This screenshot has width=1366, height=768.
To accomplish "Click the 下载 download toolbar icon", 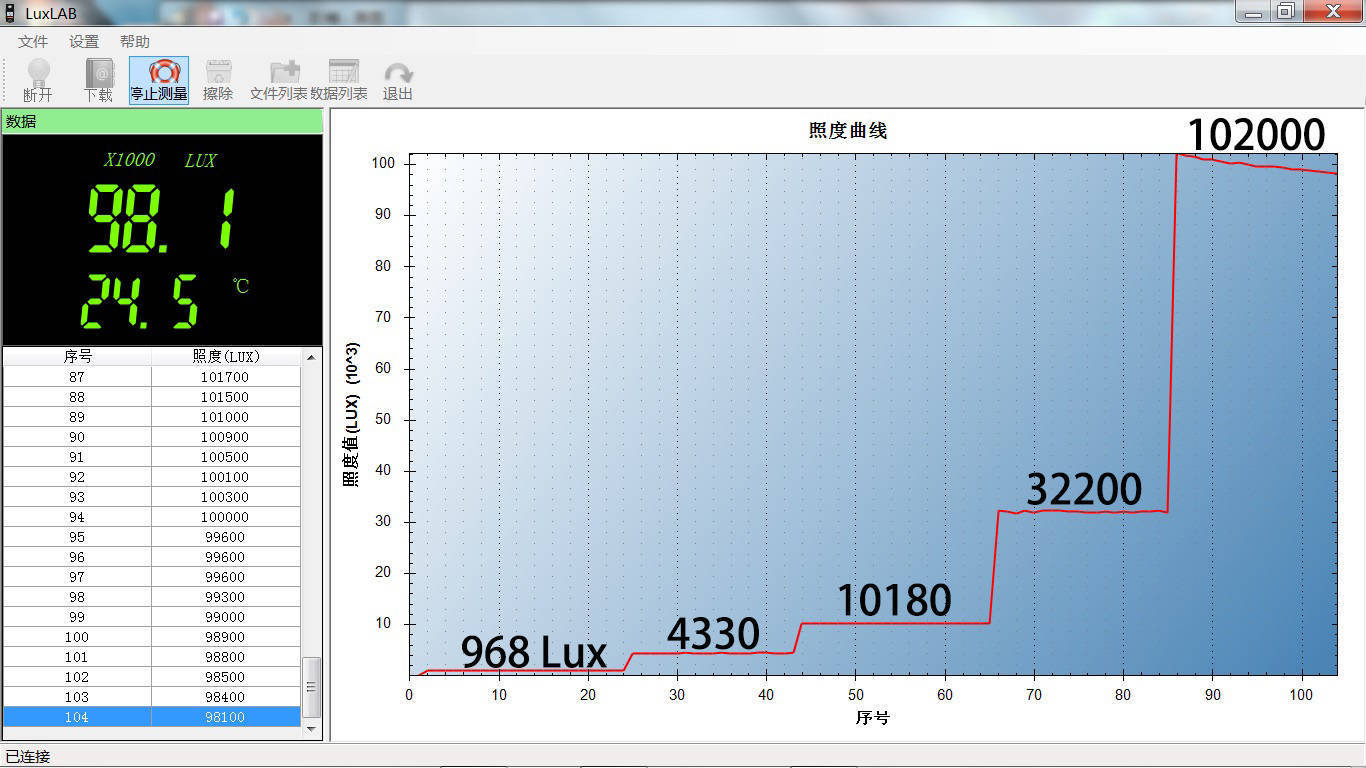I will click(x=98, y=80).
